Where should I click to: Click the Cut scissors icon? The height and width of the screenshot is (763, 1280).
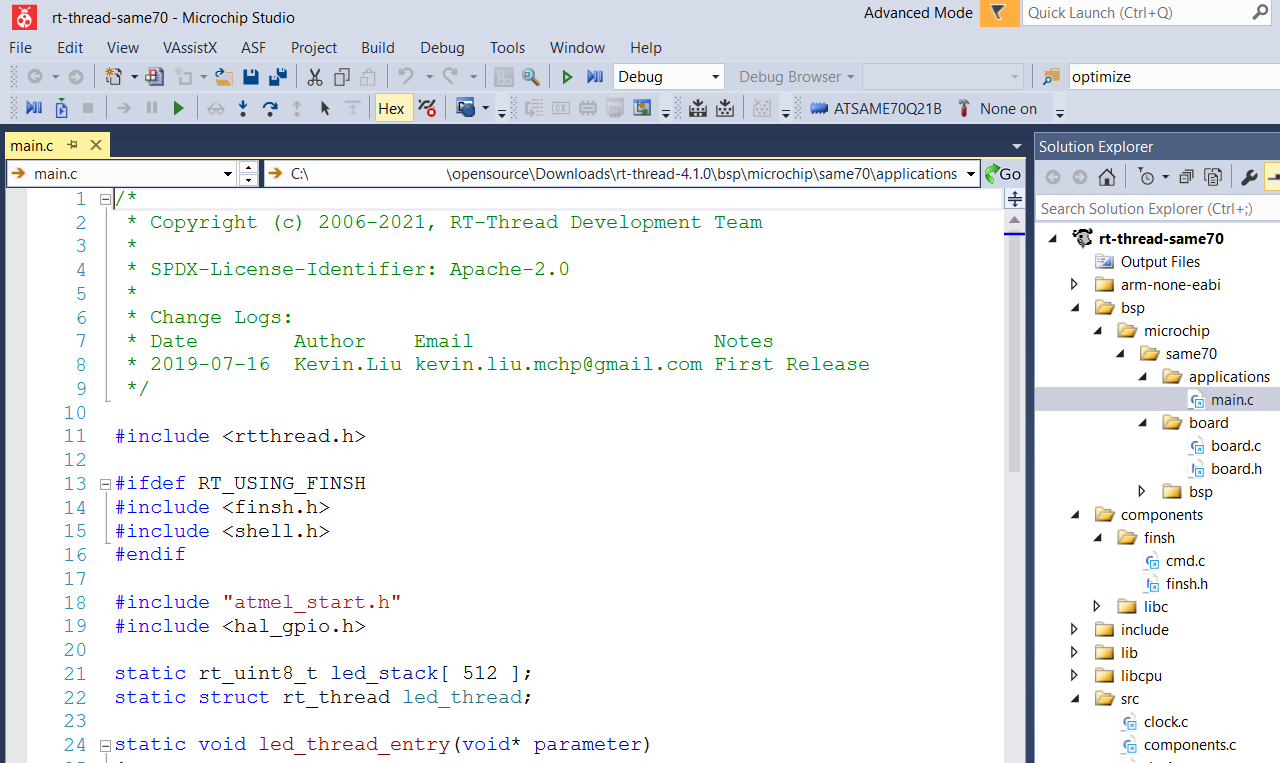coord(314,77)
